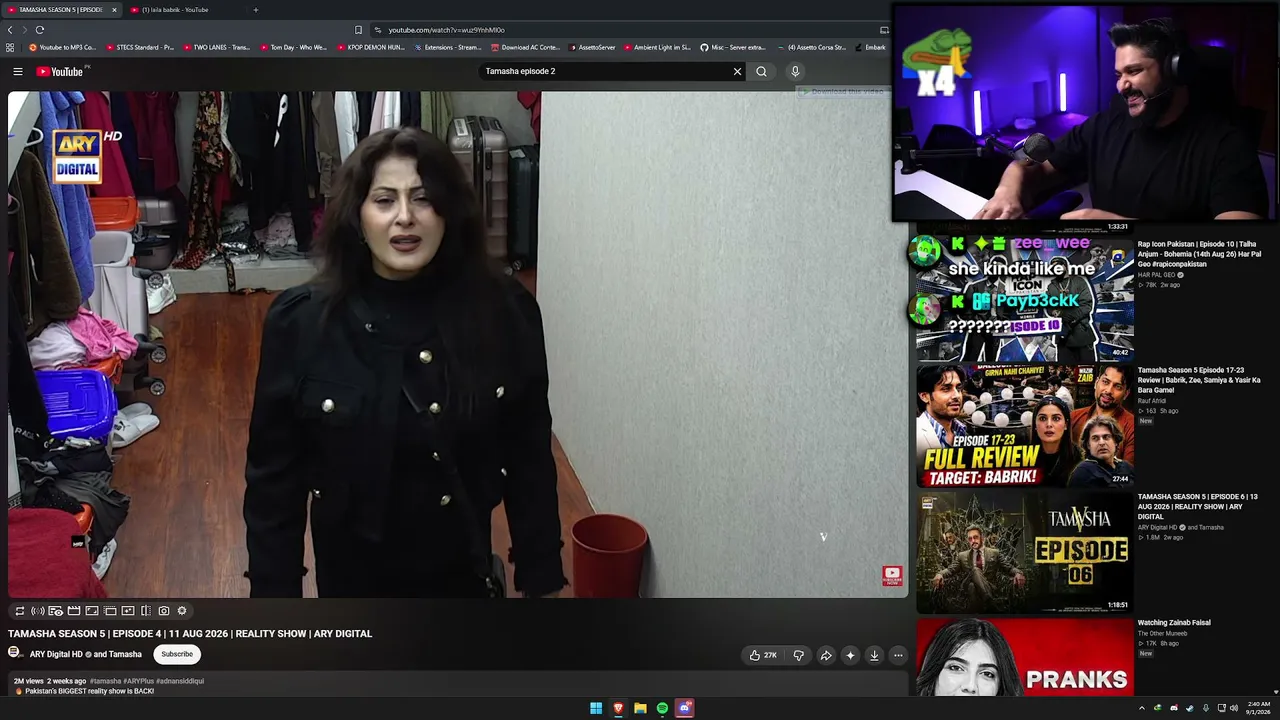The width and height of the screenshot is (1280, 720).
Task: Open video title 'Rap Icon Pakistan | Episode 10'
Action: [x=1199, y=254]
